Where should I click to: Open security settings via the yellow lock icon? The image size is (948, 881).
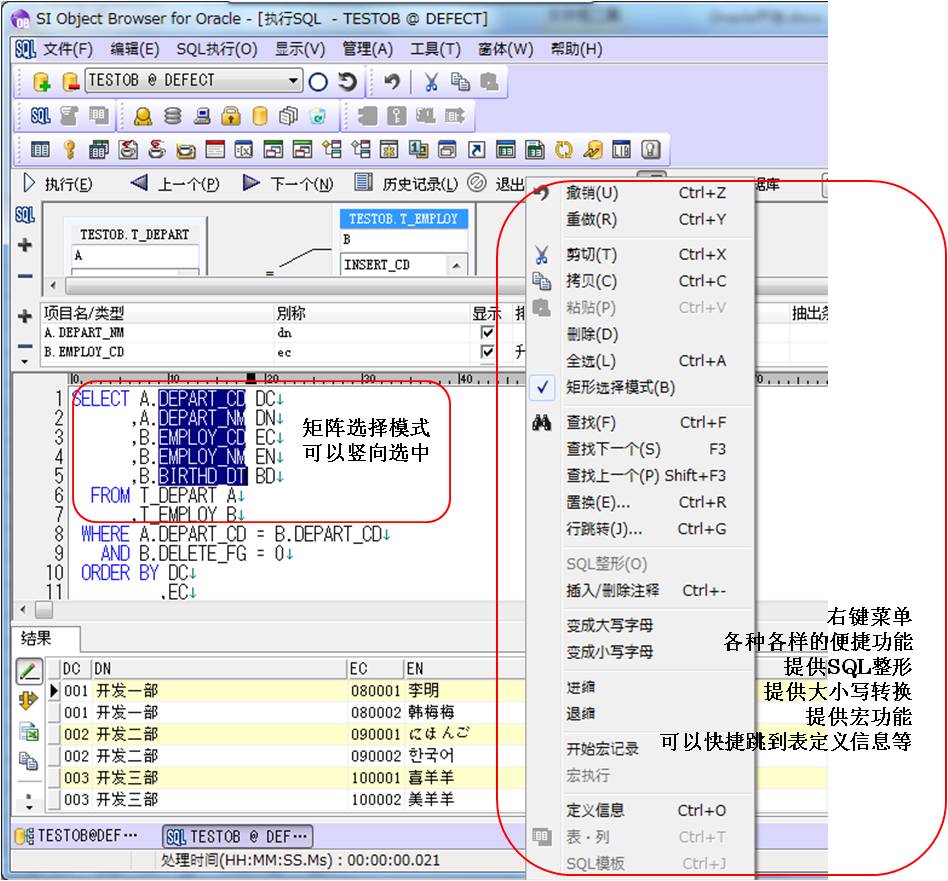229,115
